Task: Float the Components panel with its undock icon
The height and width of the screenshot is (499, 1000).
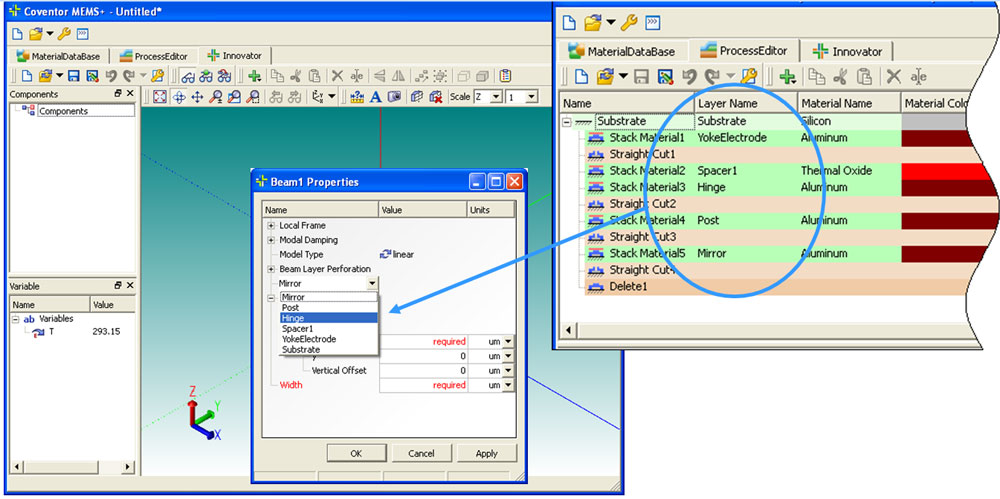Action: [118, 94]
